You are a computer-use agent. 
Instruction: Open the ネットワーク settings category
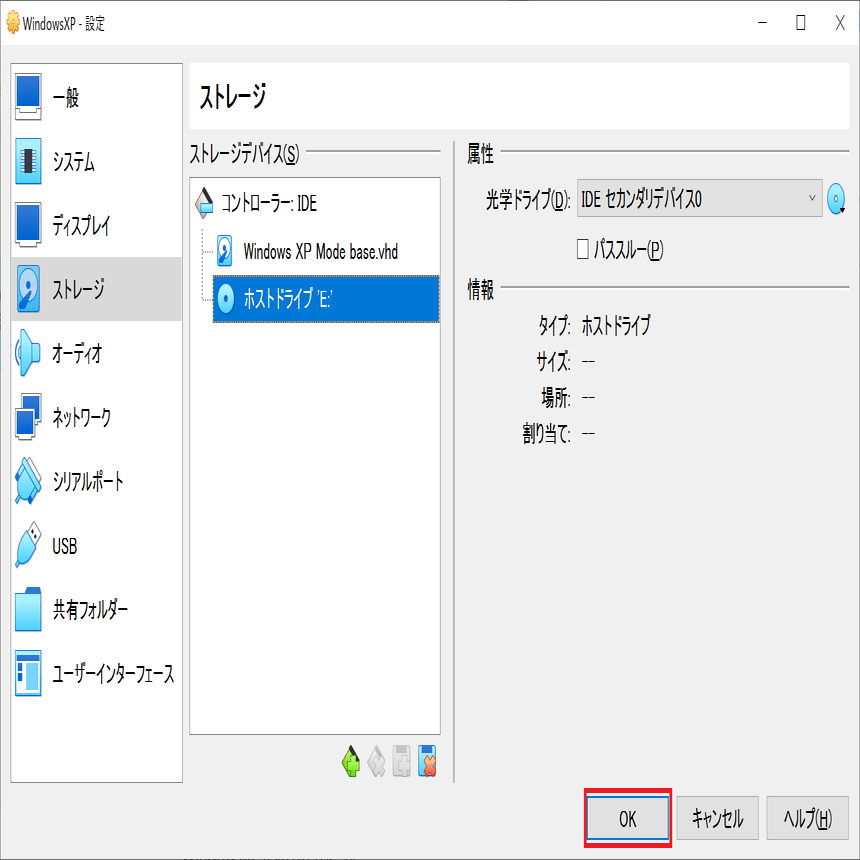pyautogui.click(x=97, y=417)
